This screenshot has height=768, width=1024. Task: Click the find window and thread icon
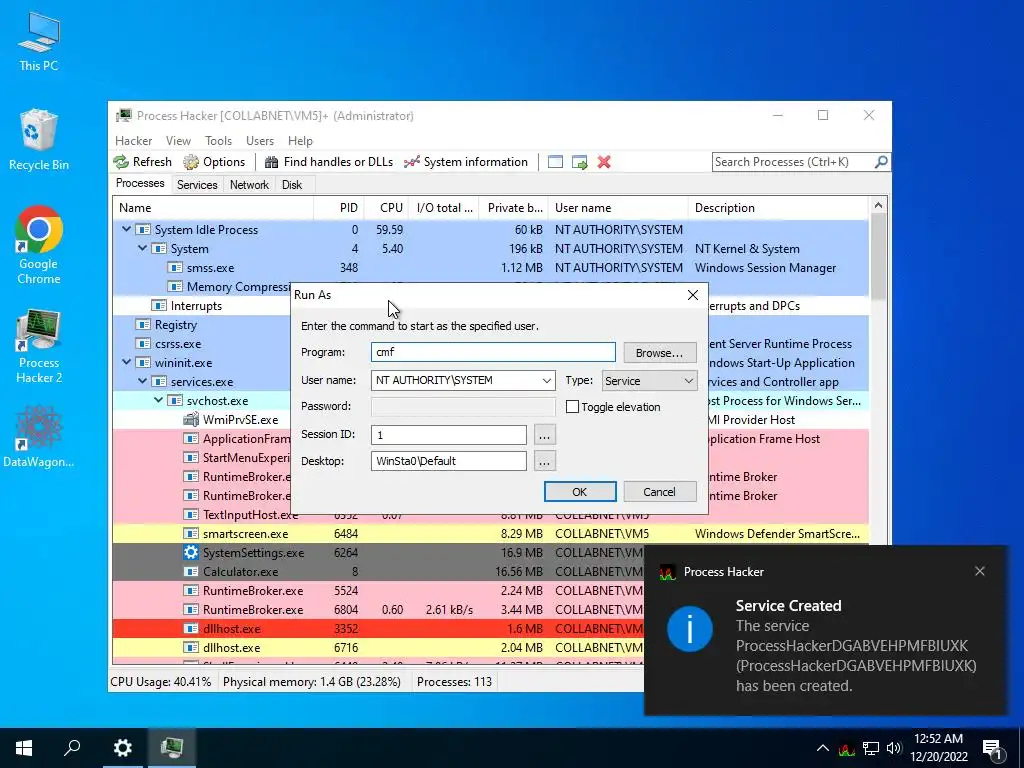point(579,162)
